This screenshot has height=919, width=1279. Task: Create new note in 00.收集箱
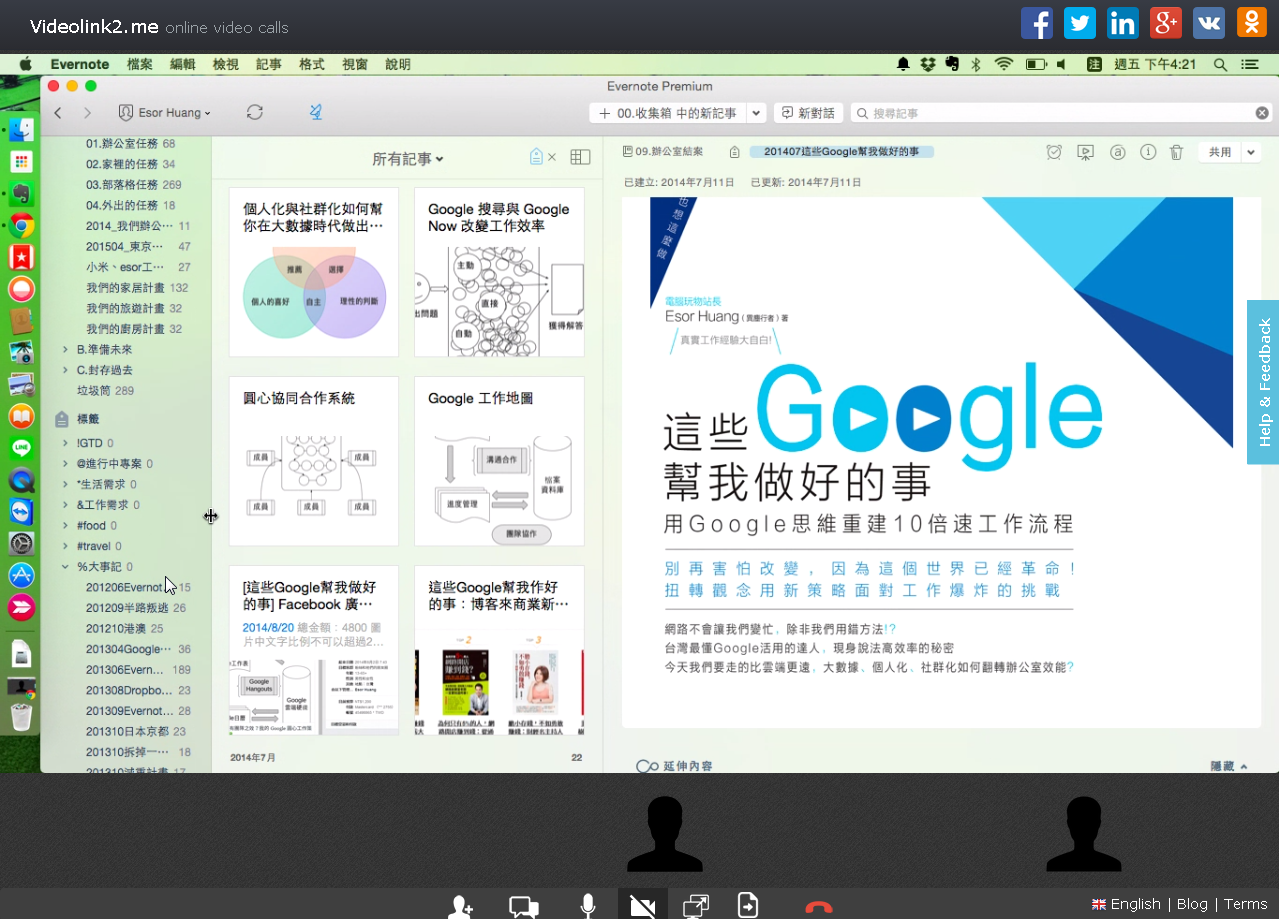[x=668, y=113]
